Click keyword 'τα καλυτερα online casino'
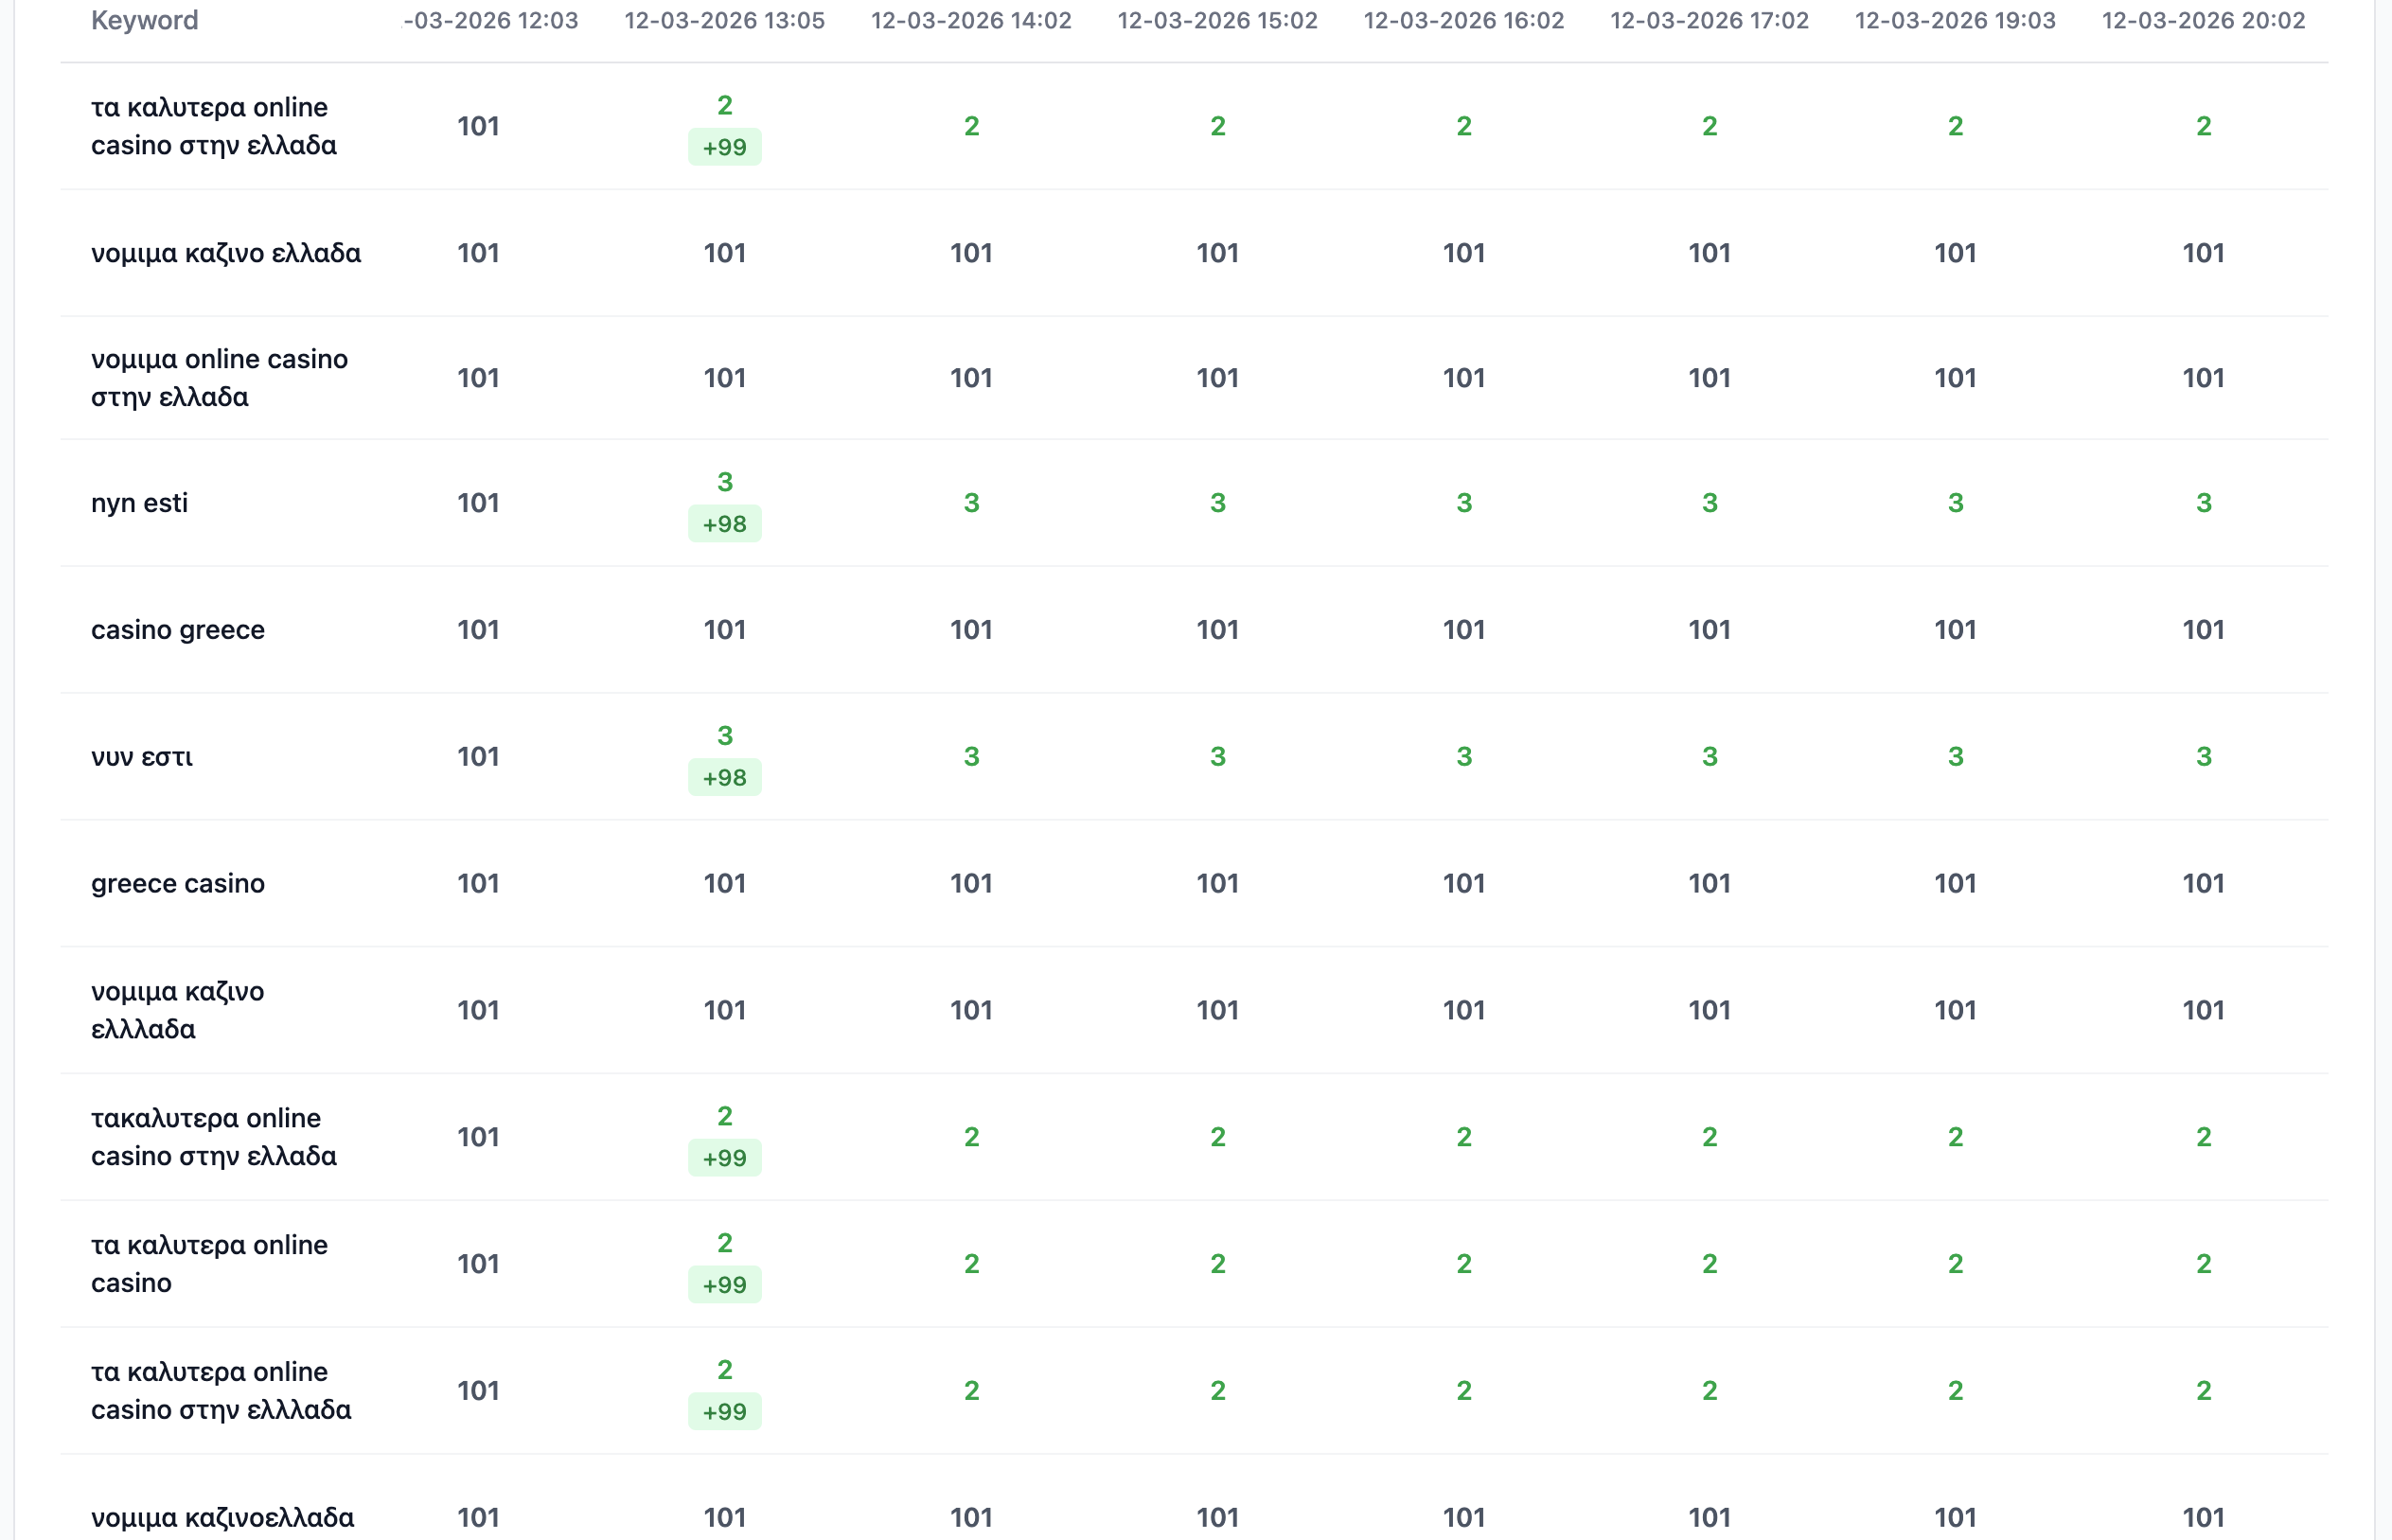This screenshot has height=1540, width=2392. click(210, 1264)
